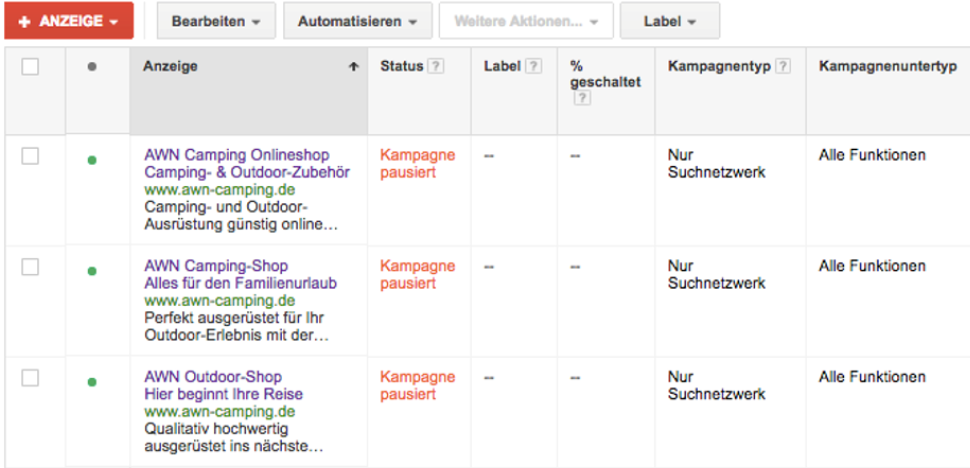This screenshot has width=970, height=468.
Task: Open AWN Outdoor-Shop ad headline link
Action: (213, 377)
